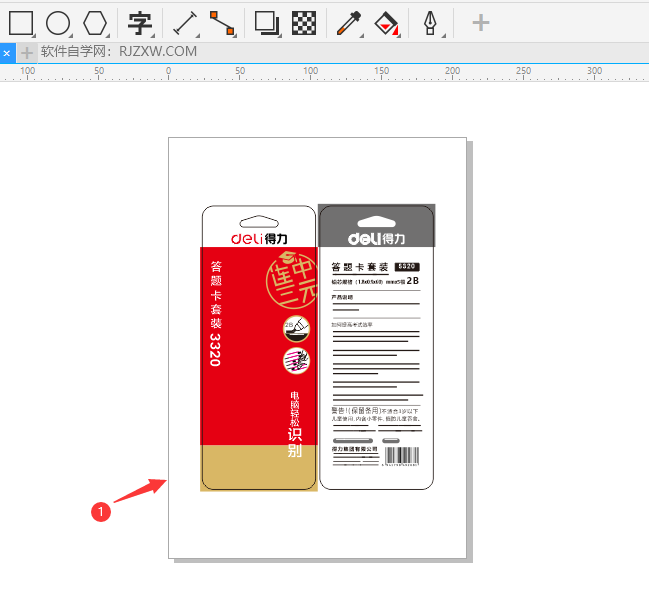Select the Text tool

(139, 23)
